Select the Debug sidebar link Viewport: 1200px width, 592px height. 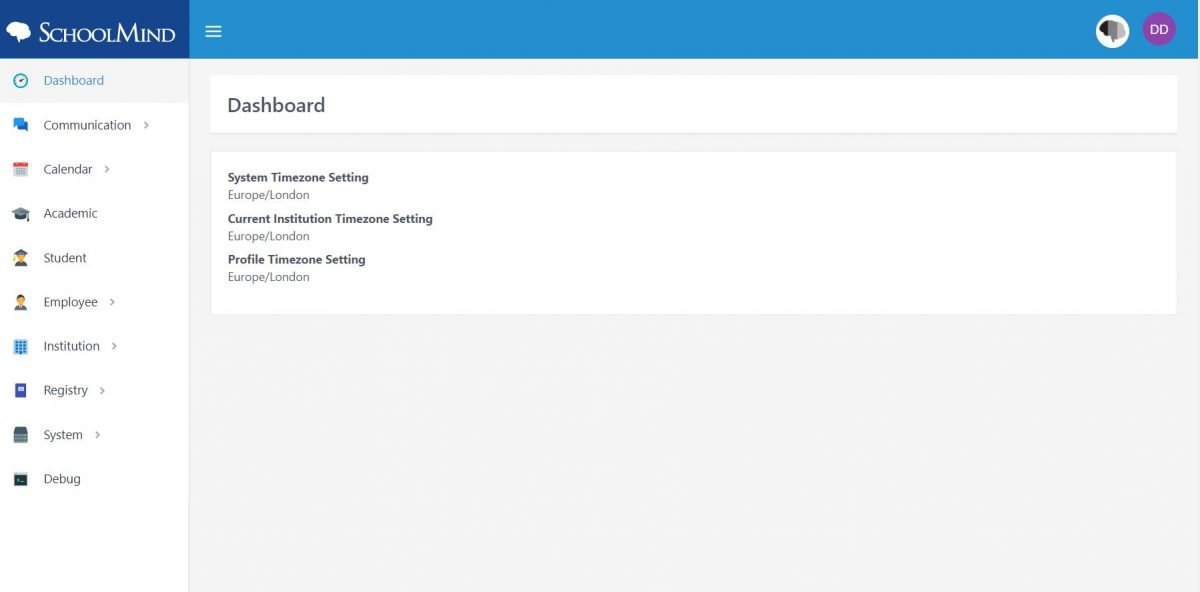(62, 479)
